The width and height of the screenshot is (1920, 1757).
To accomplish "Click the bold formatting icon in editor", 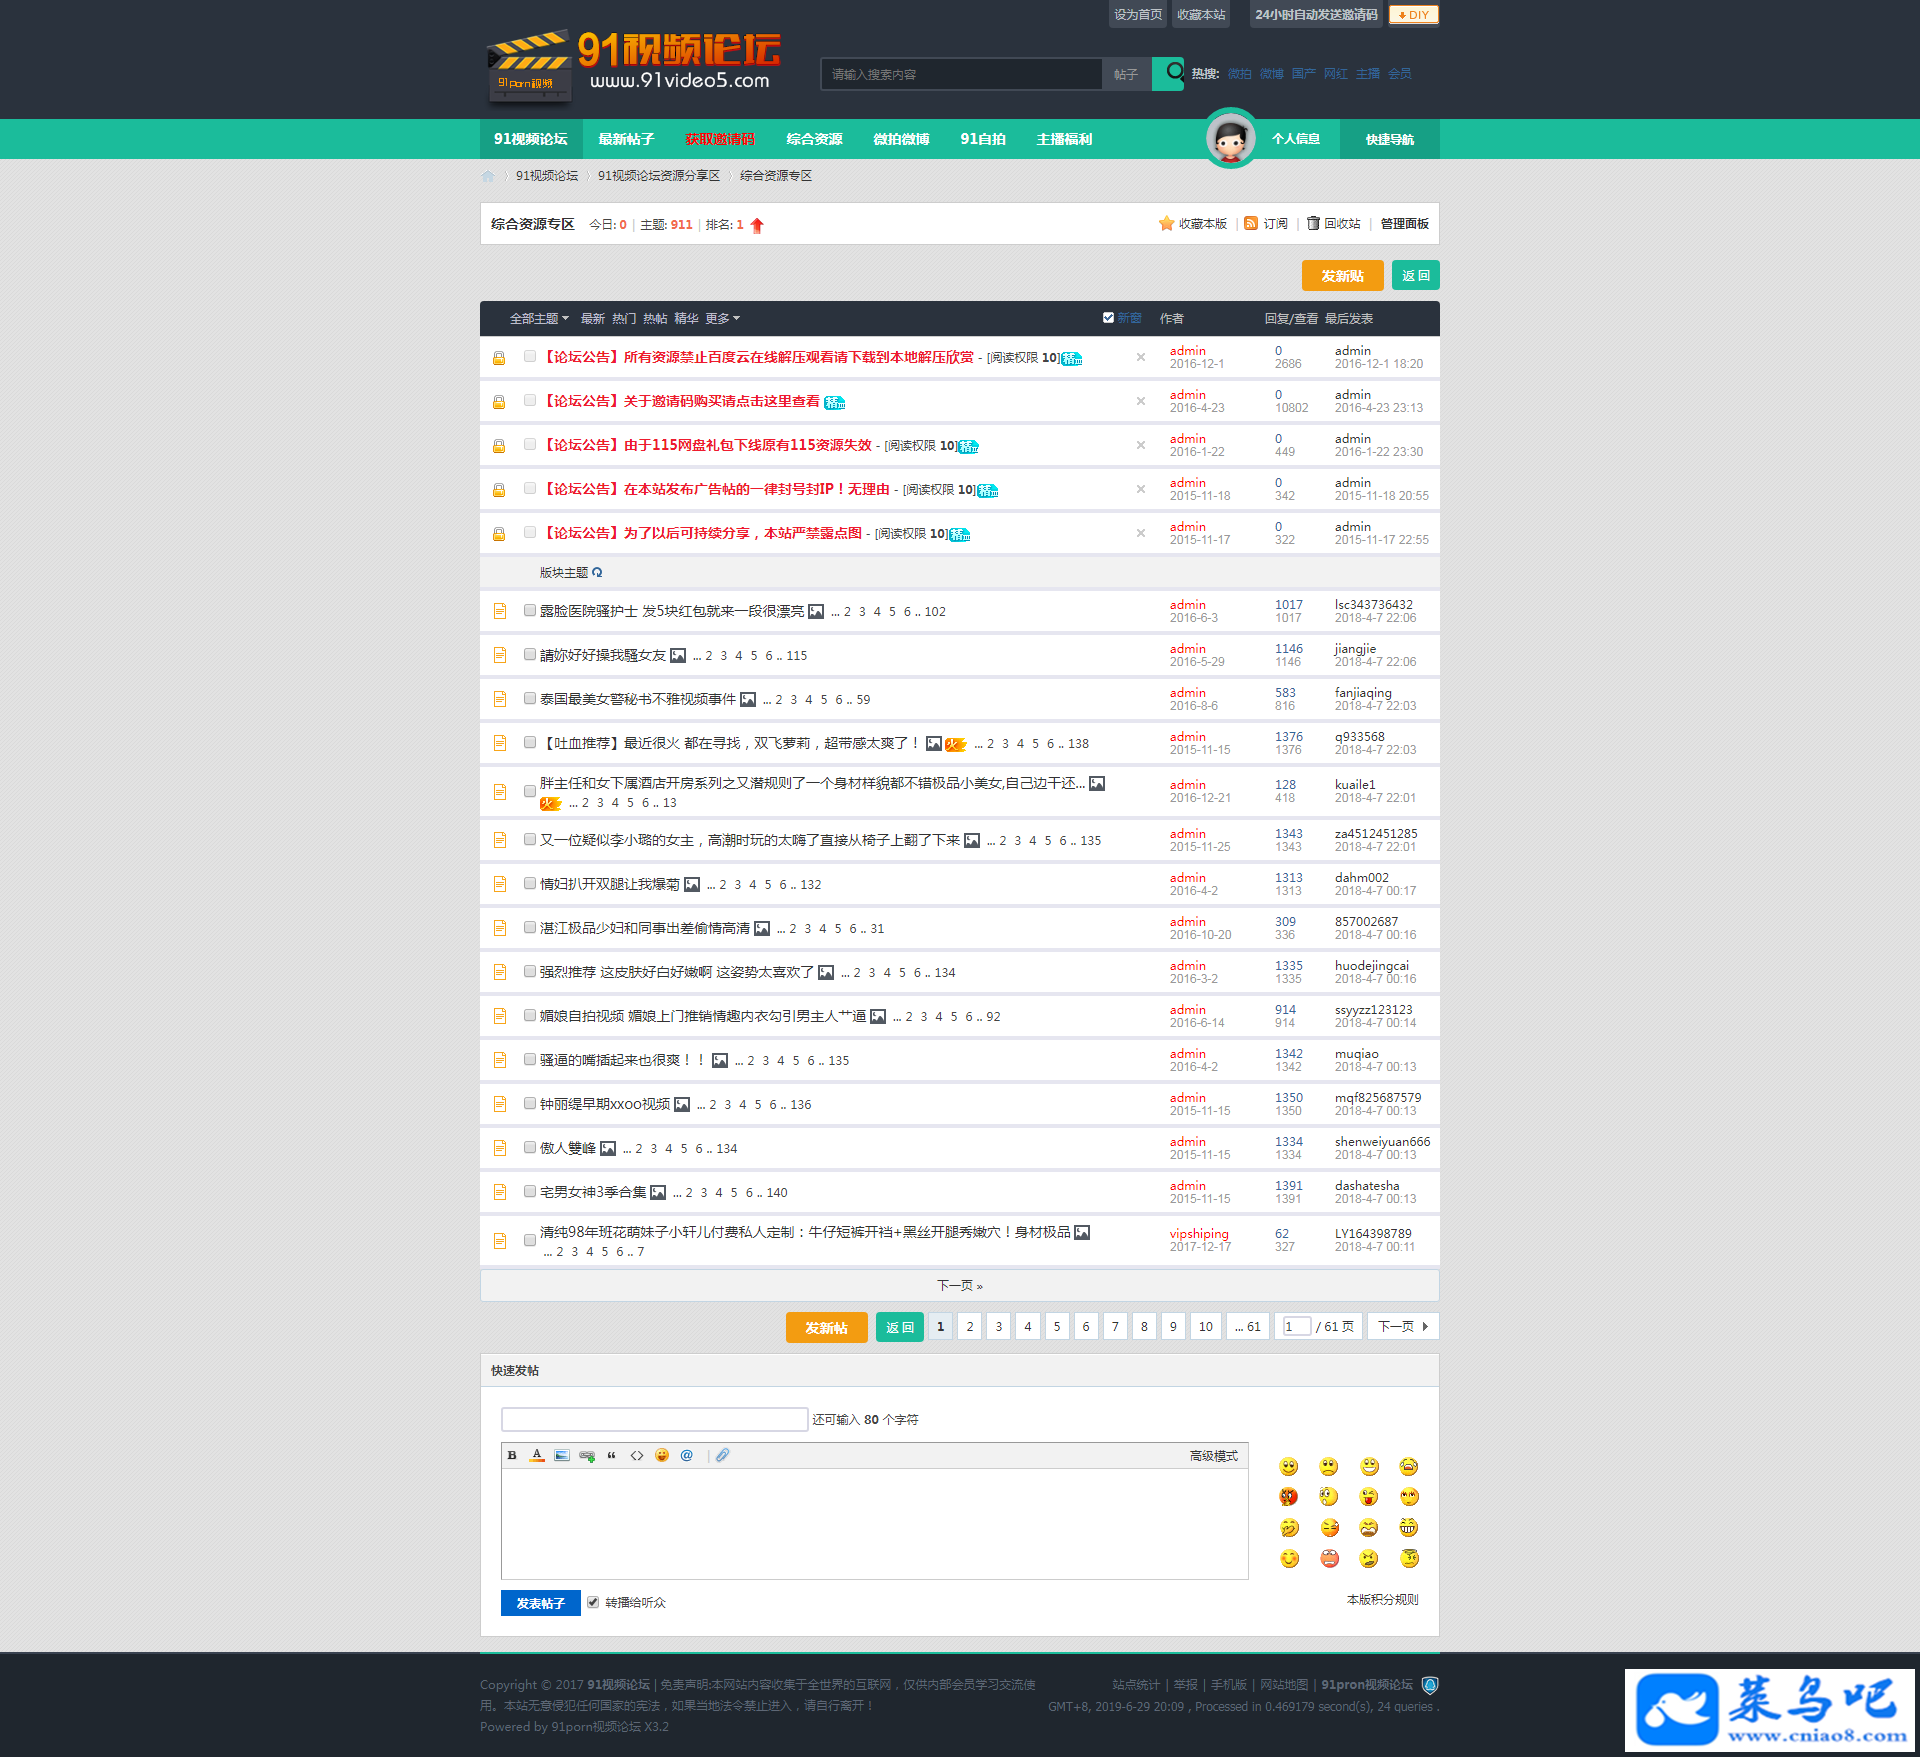I will (512, 1455).
